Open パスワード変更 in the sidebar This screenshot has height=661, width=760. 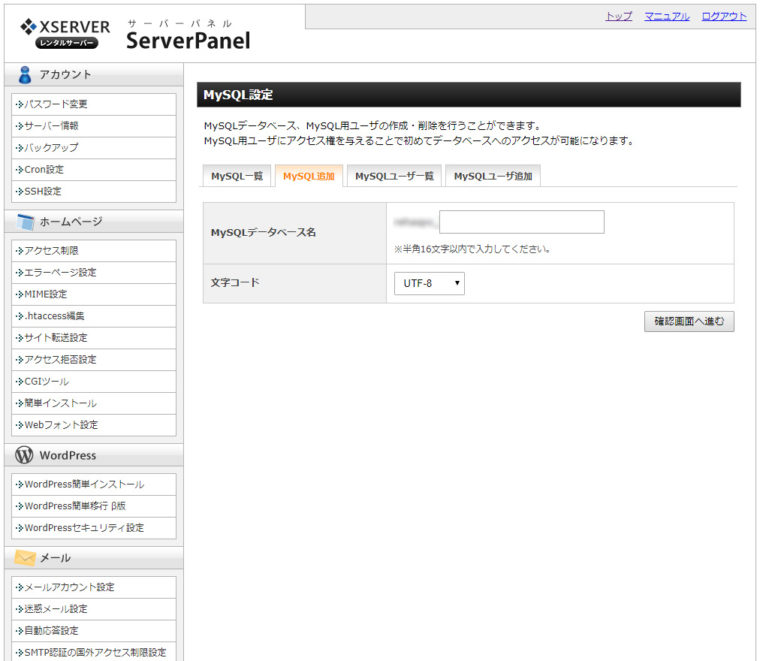(x=94, y=104)
